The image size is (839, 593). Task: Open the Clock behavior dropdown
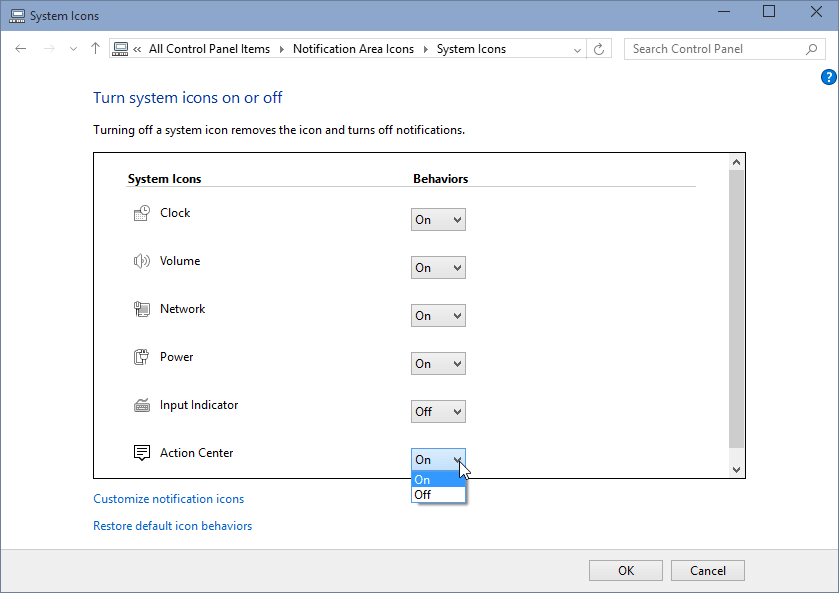[x=438, y=220]
